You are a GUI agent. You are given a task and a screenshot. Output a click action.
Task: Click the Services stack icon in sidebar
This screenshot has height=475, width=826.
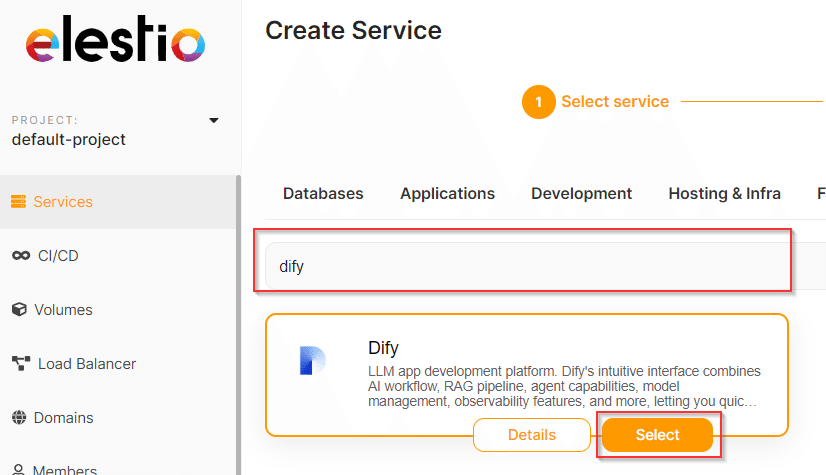[x=18, y=202]
